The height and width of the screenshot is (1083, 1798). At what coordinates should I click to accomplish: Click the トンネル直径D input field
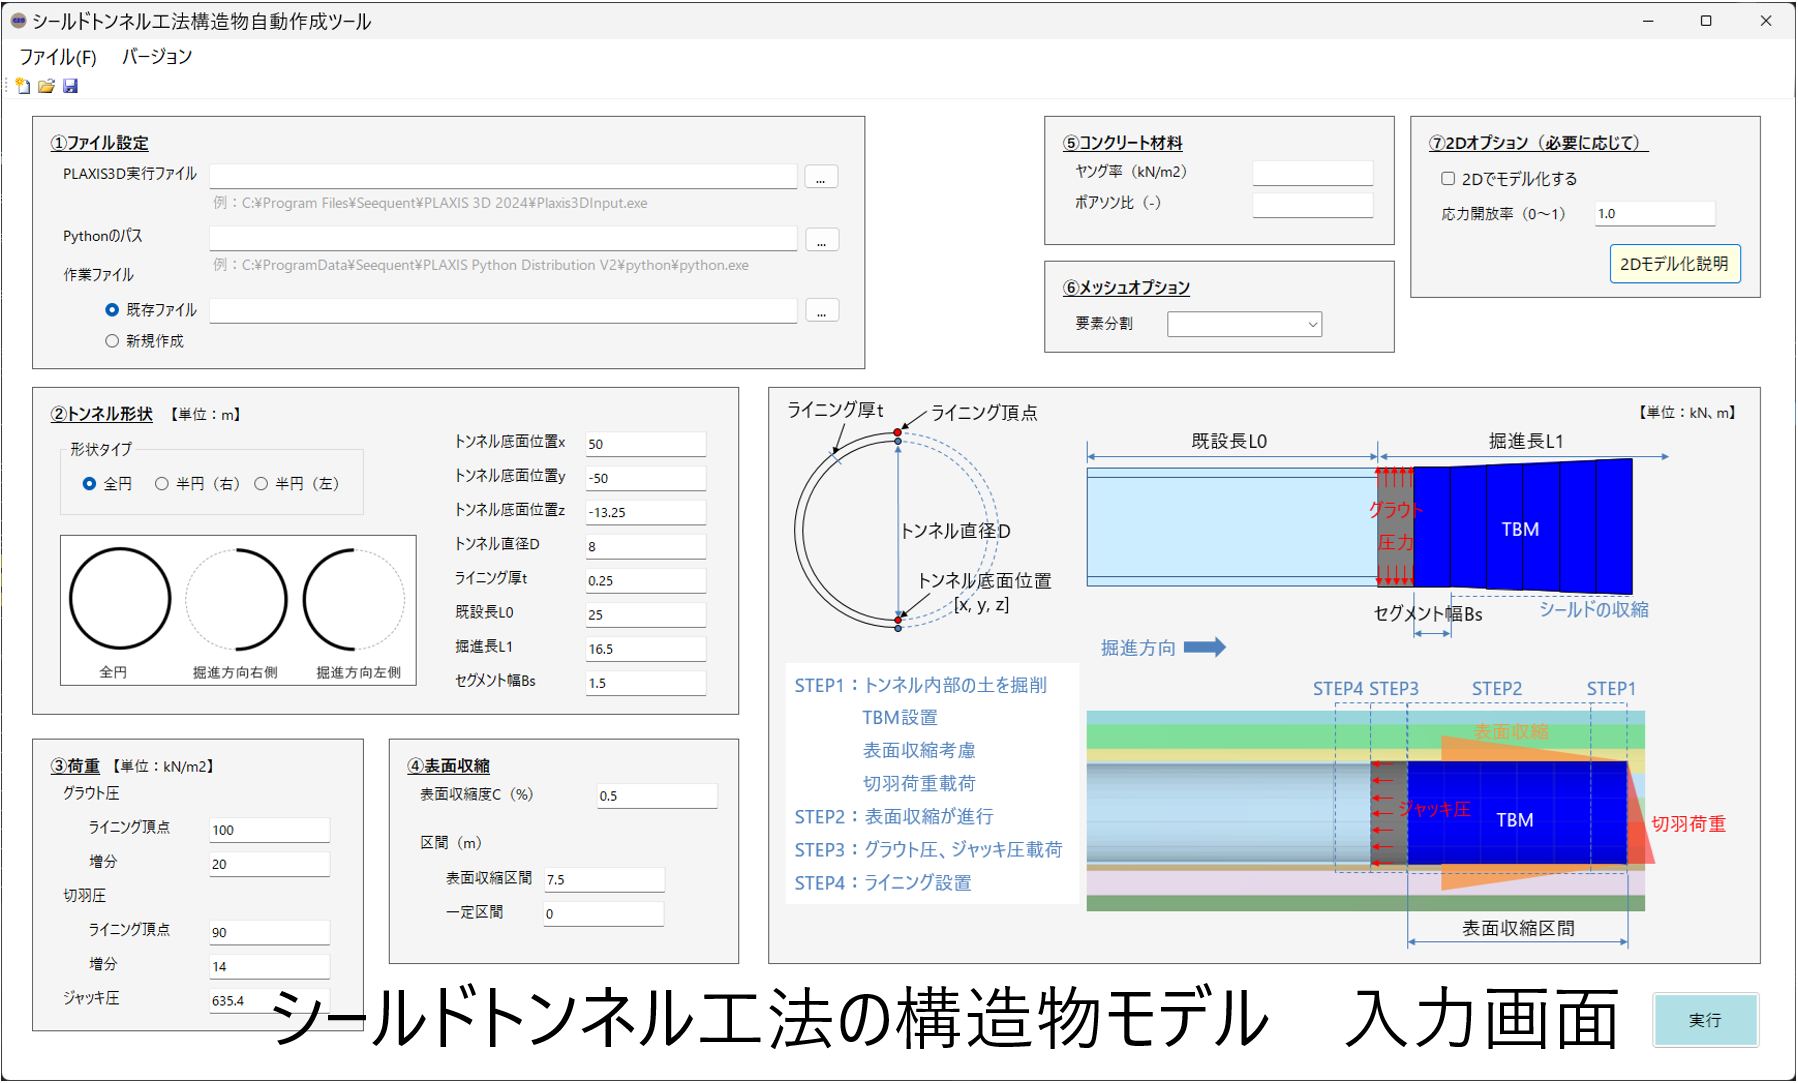pyautogui.click(x=645, y=546)
